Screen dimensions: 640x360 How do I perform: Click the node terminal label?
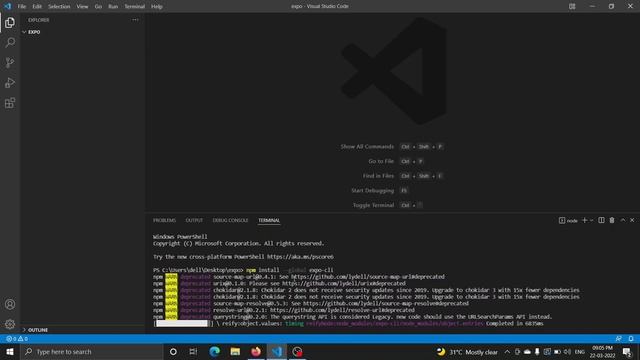pos(568,220)
